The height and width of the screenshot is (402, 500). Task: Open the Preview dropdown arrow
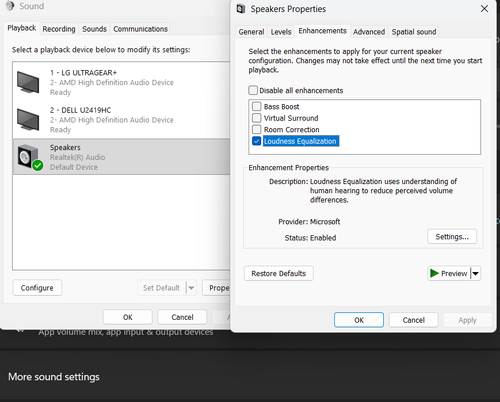pos(476,273)
